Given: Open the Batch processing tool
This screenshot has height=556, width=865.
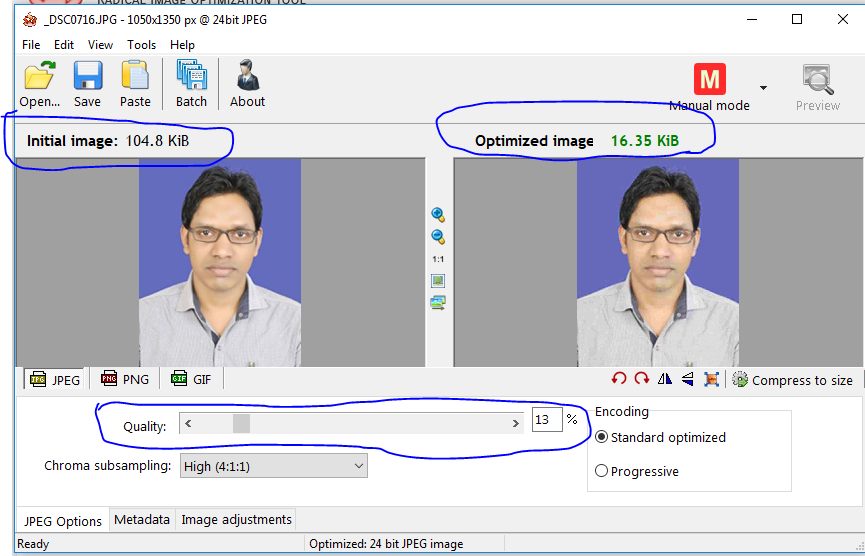Looking at the screenshot, I should pos(191,84).
